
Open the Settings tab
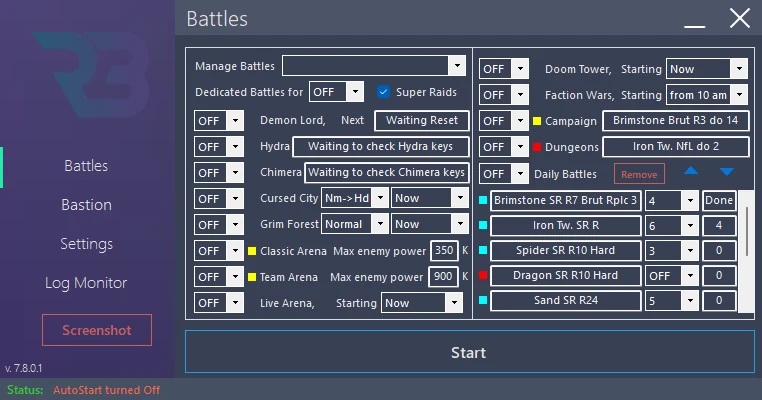tap(86, 243)
